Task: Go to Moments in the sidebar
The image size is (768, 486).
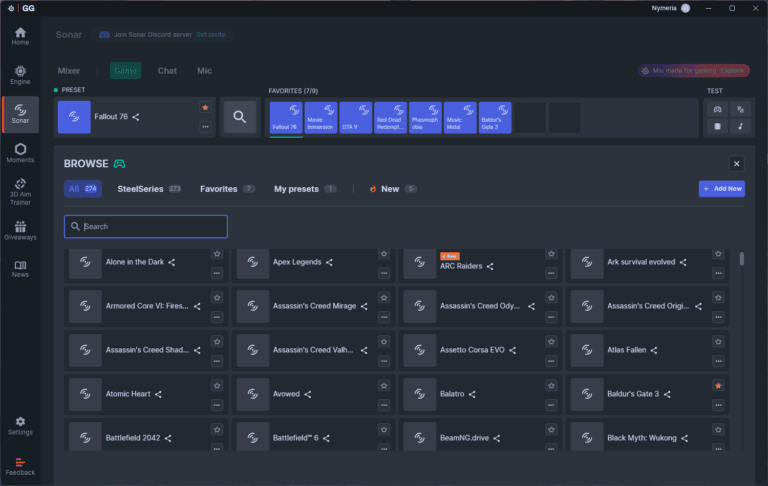Action: (x=20, y=152)
